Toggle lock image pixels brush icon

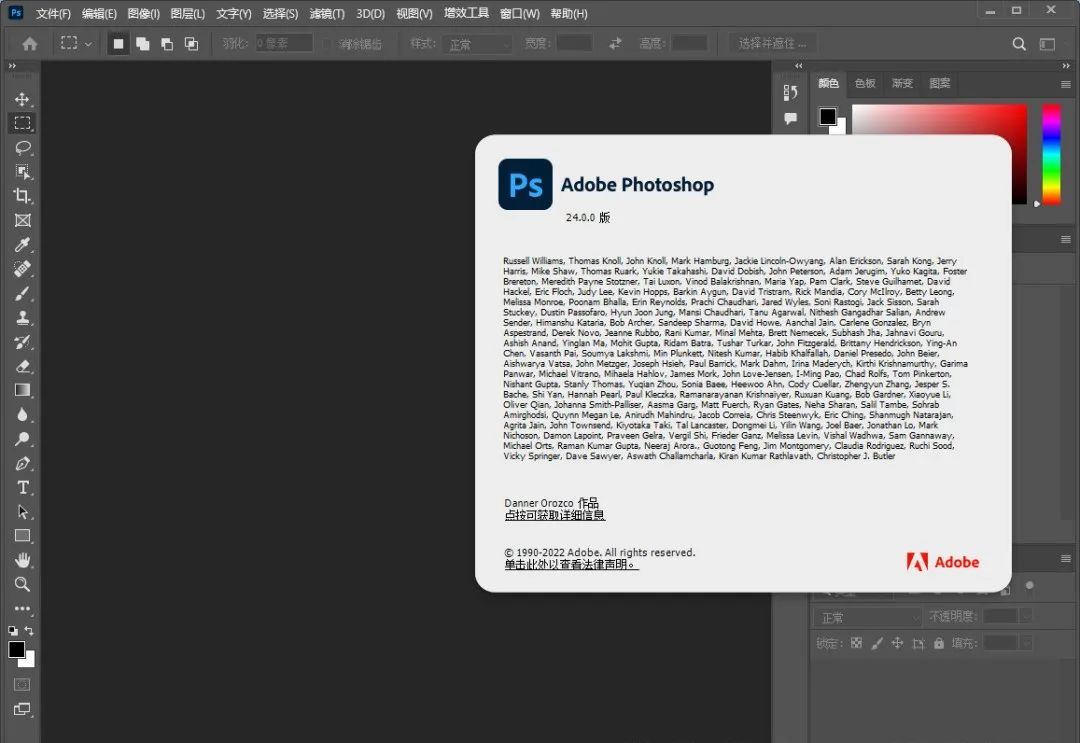877,643
